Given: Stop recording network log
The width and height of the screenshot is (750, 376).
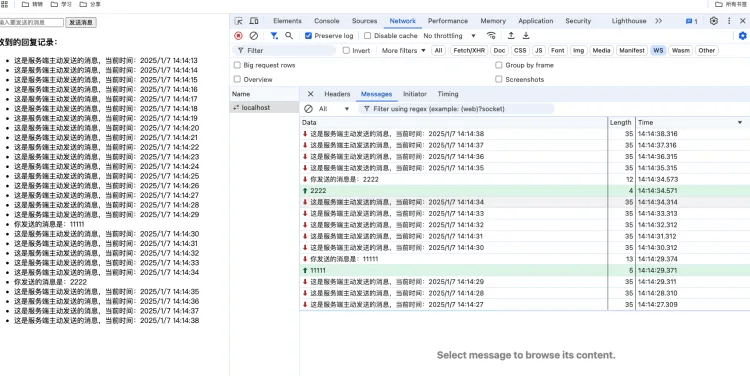Looking at the screenshot, I should 238,36.
